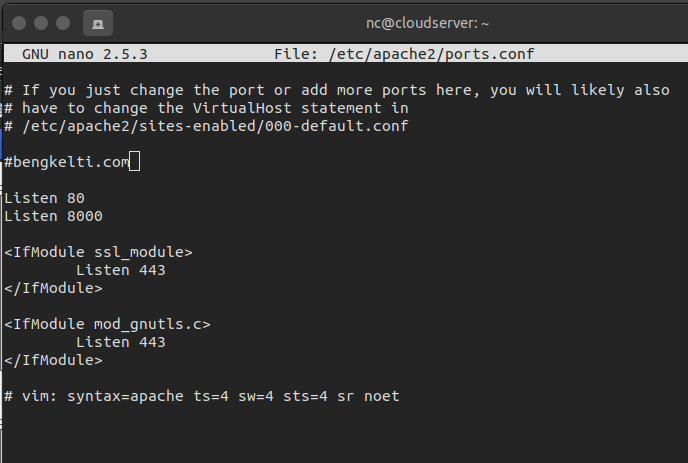This screenshot has width=688, height=463.
Task: Click the <IfModule mod_gnutls.c> line
Action: tap(108, 324)
